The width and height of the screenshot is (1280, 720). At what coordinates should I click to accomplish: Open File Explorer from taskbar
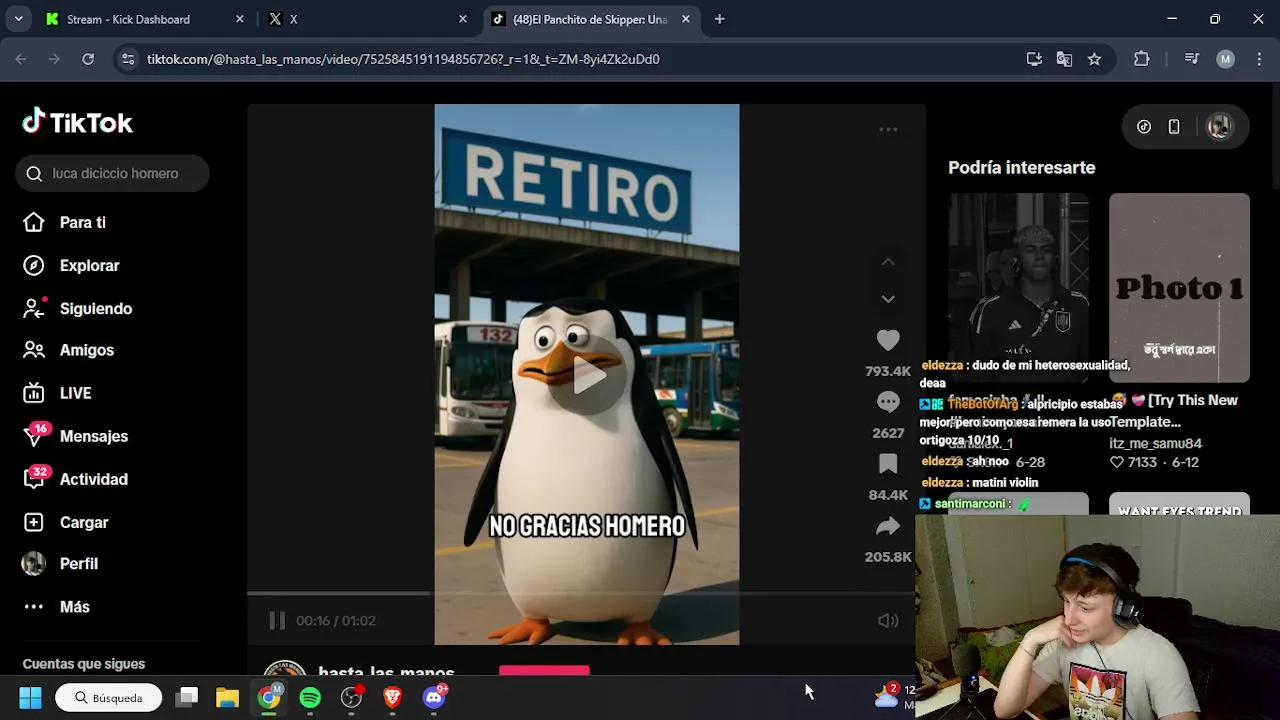coord(228,697)
